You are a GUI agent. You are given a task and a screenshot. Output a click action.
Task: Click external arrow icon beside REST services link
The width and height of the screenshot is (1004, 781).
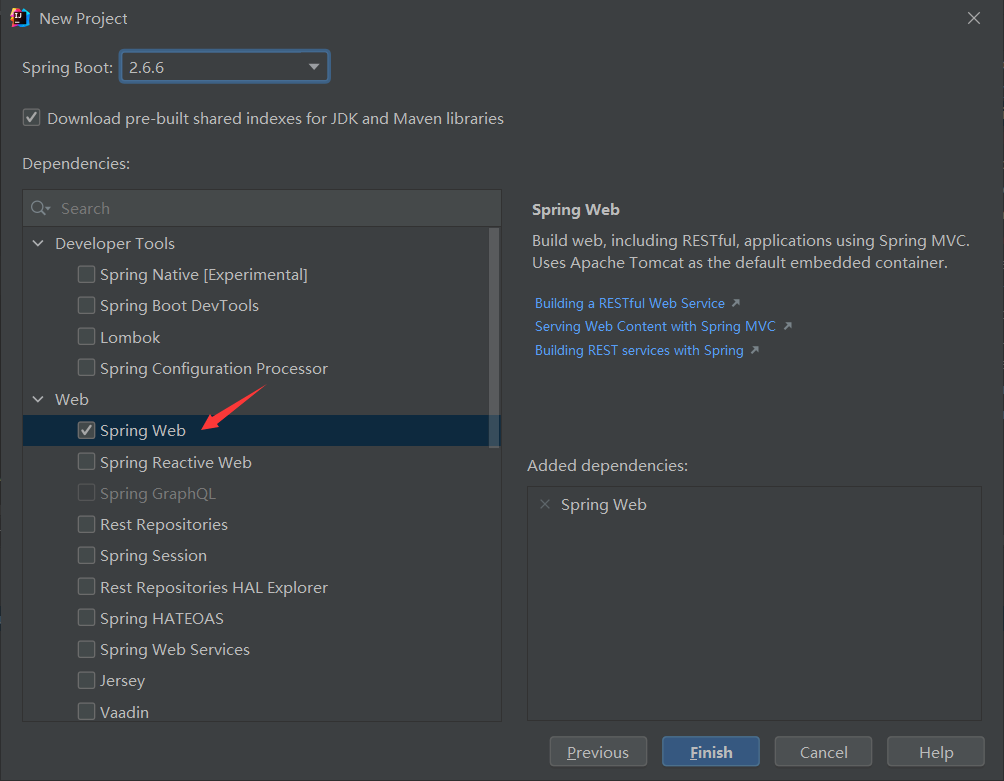pos(755,350)
